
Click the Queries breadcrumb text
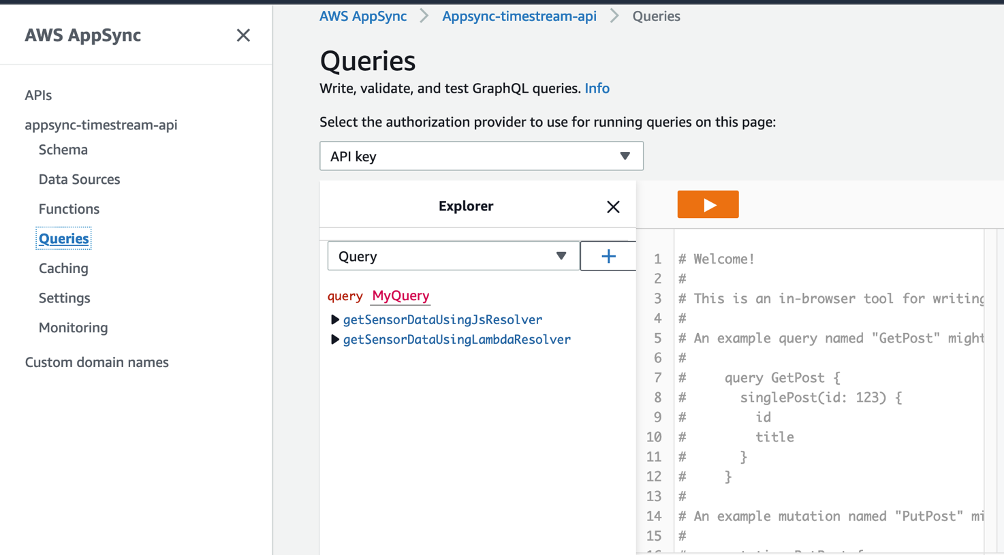click(x=656, y=17)
